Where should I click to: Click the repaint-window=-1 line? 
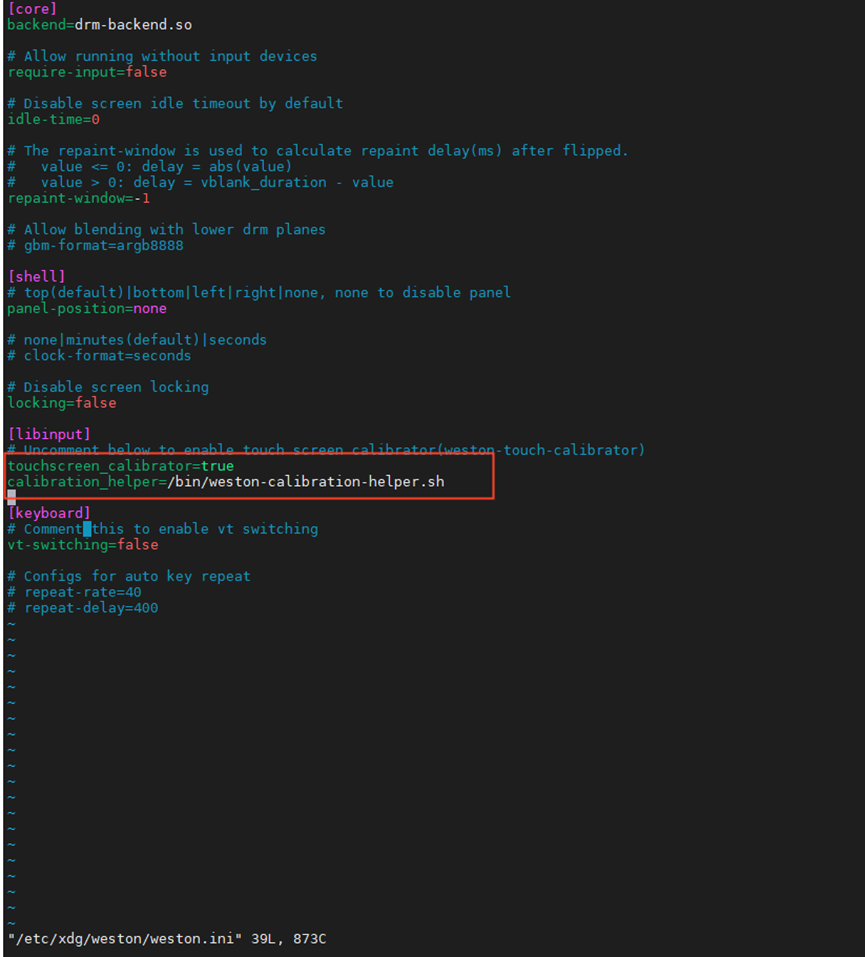coord(79,198)
